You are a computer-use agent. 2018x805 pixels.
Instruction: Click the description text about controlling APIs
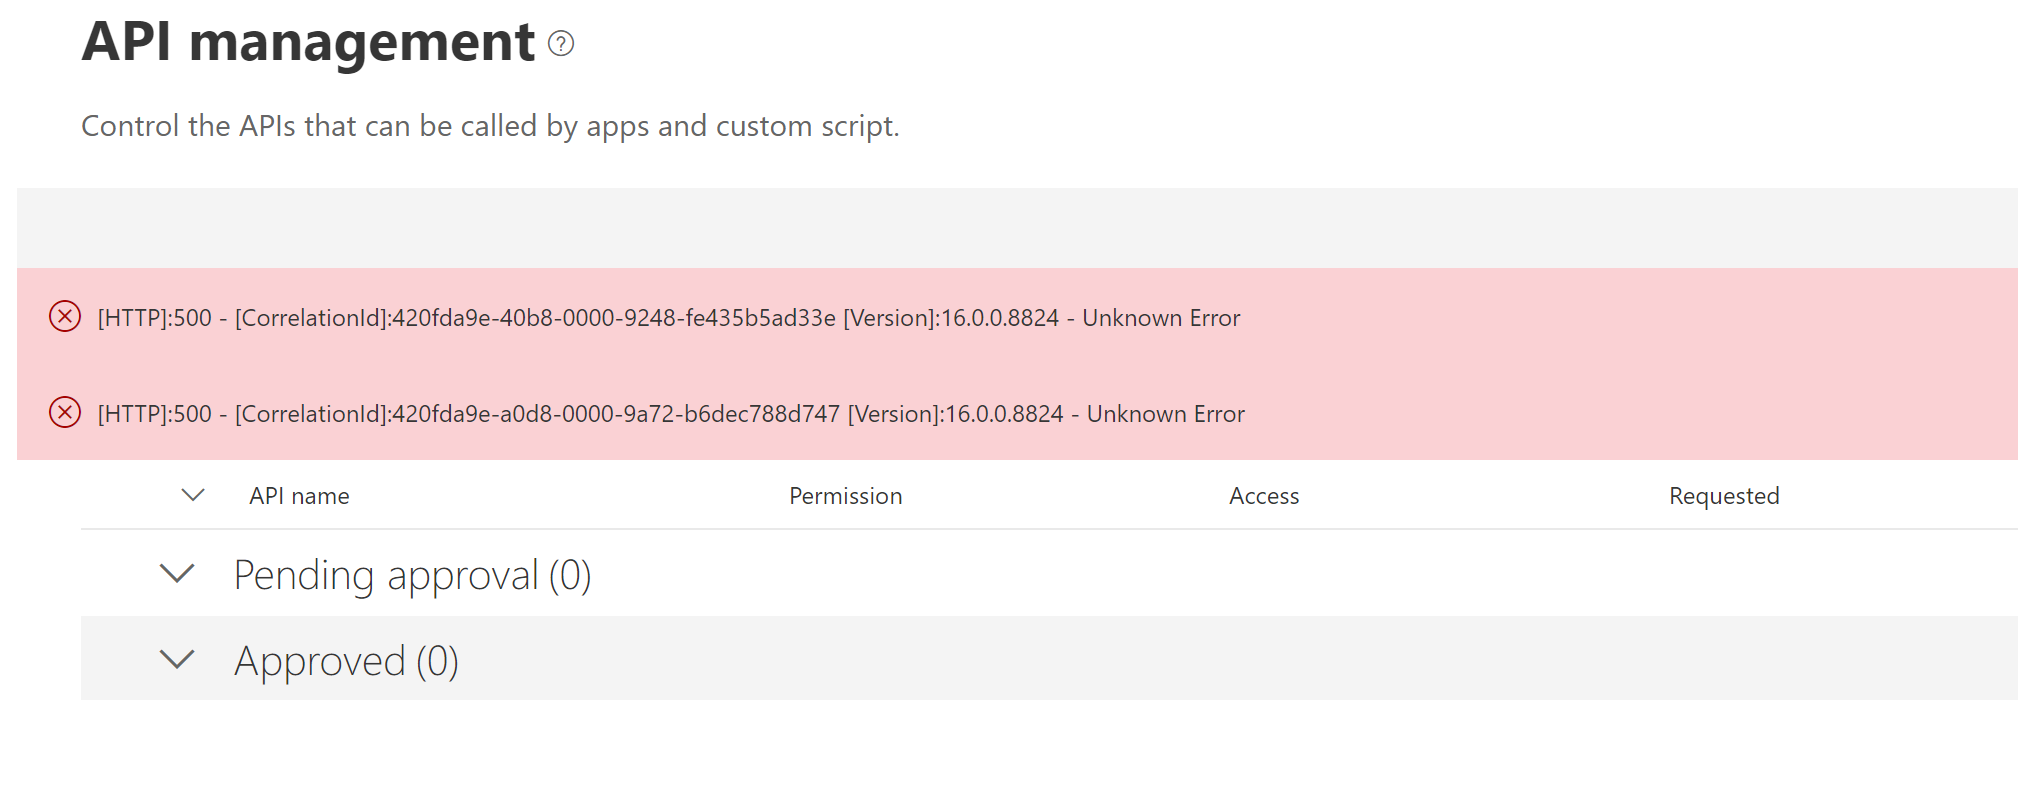(x=490, y=126)
